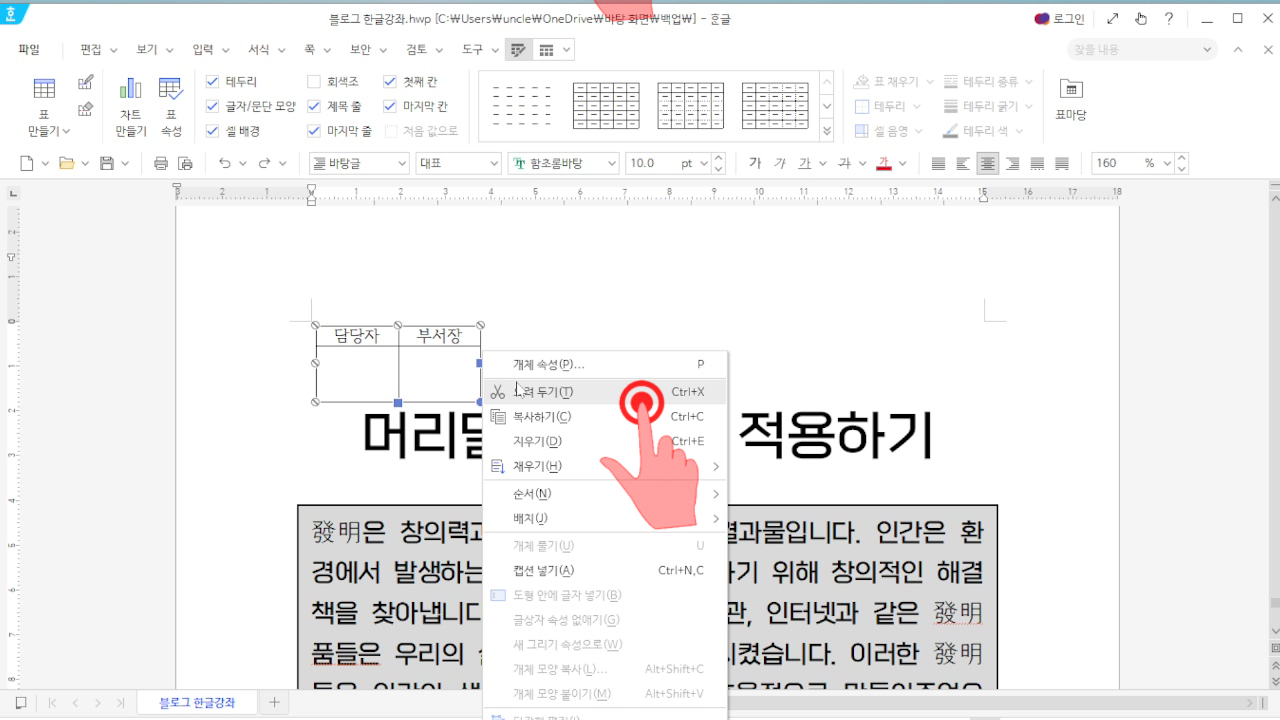
Task: Click the table layout tab icon
Action: (x=546, y=49)
